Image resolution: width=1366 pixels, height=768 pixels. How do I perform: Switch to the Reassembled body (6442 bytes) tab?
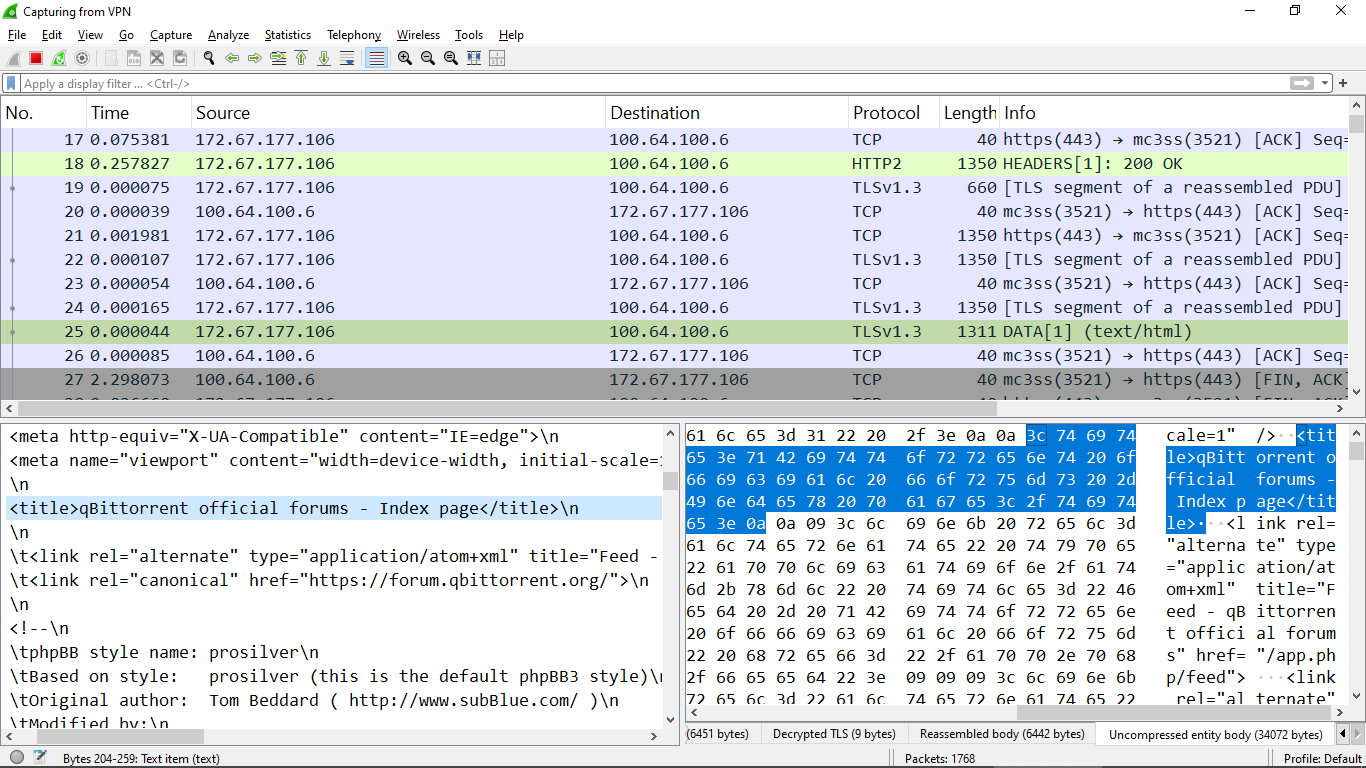coord(1002,734)
